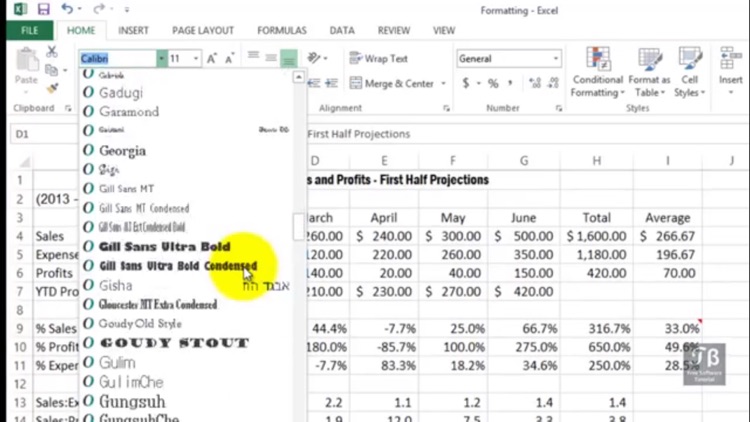Click Merge & Center button
Screen dimensions: 750x422
point(392,83)
